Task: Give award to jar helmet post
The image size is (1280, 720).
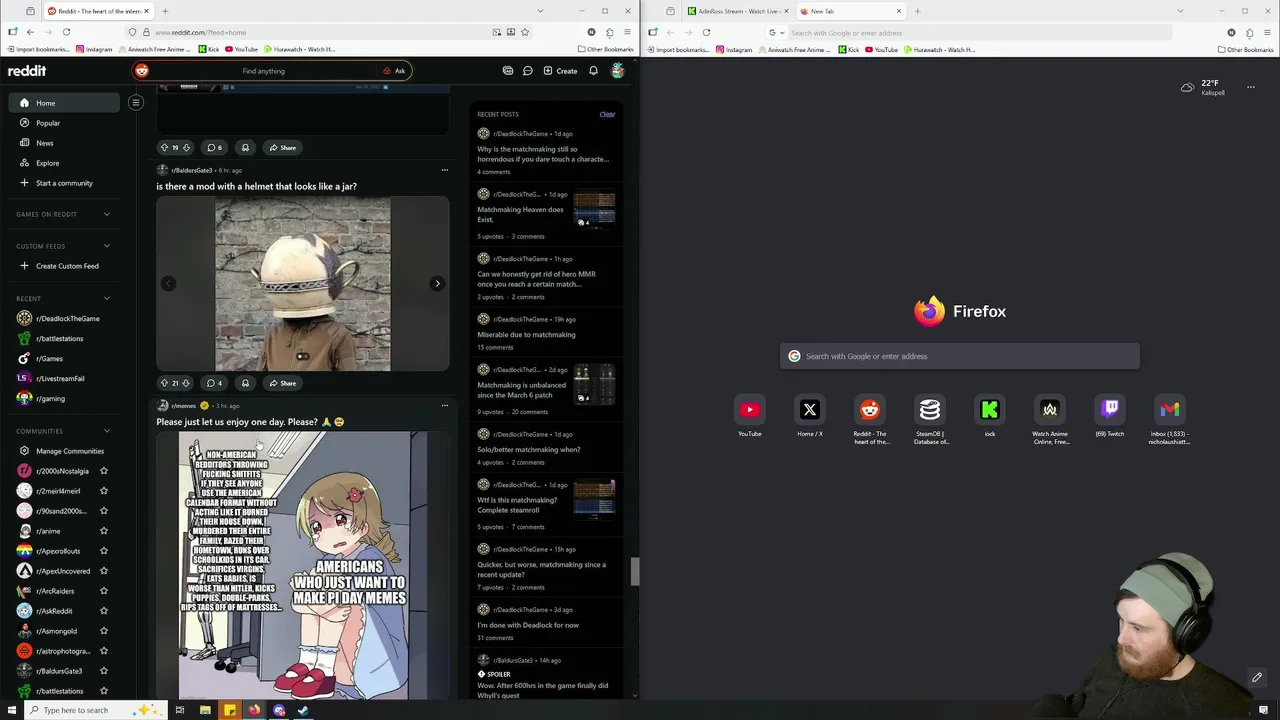Action: [245, 383]
